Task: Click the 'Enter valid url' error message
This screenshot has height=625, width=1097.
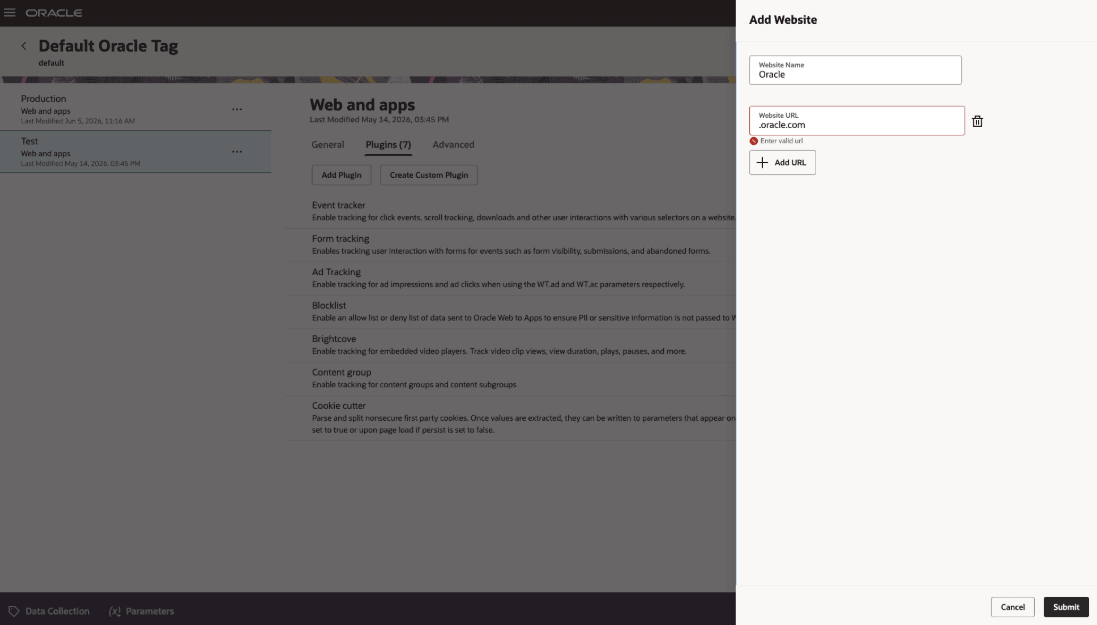Action: (781, 141)
